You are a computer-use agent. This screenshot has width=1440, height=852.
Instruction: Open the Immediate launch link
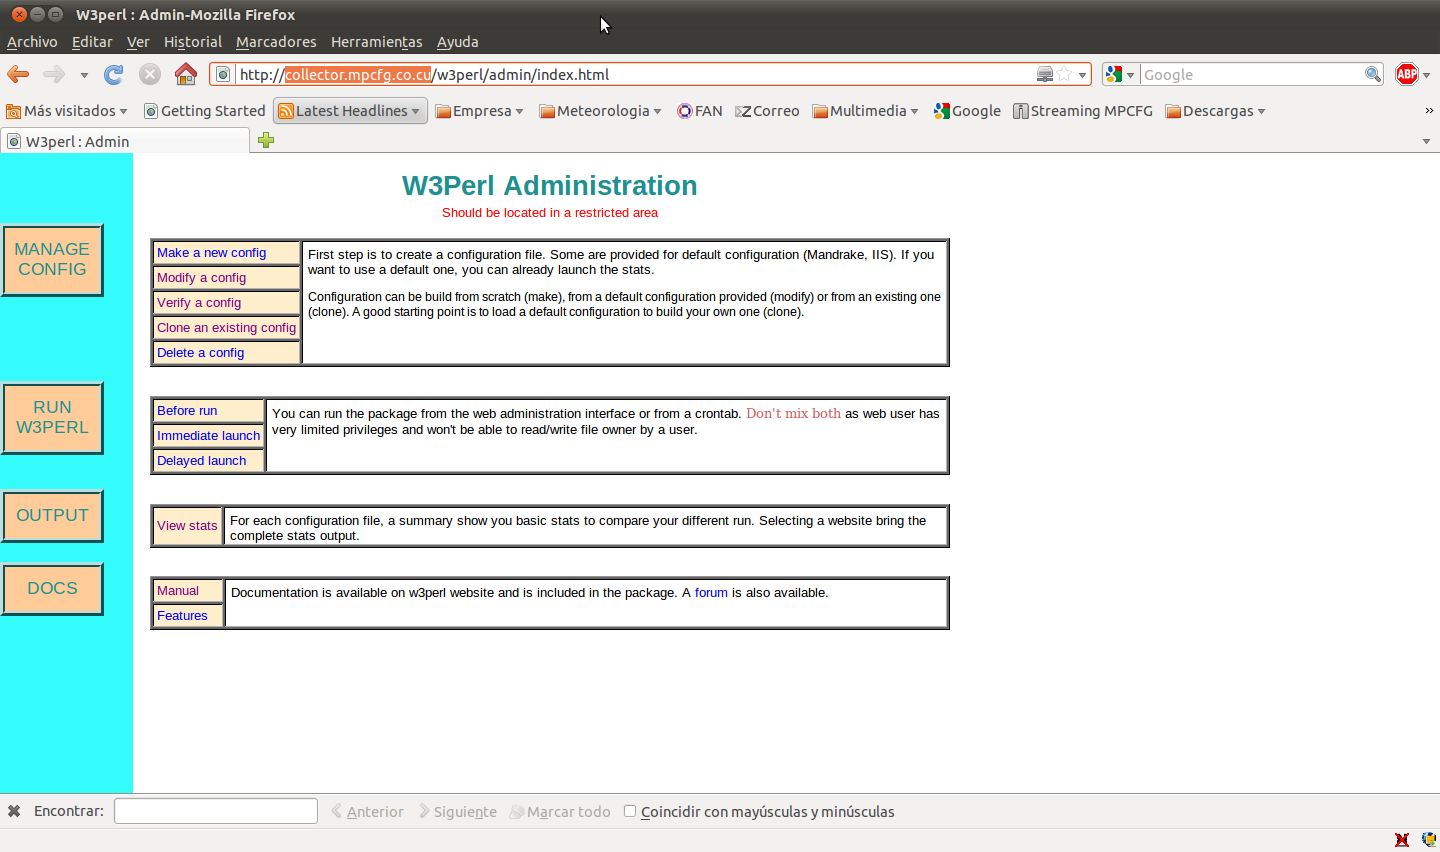coord(208,436)
